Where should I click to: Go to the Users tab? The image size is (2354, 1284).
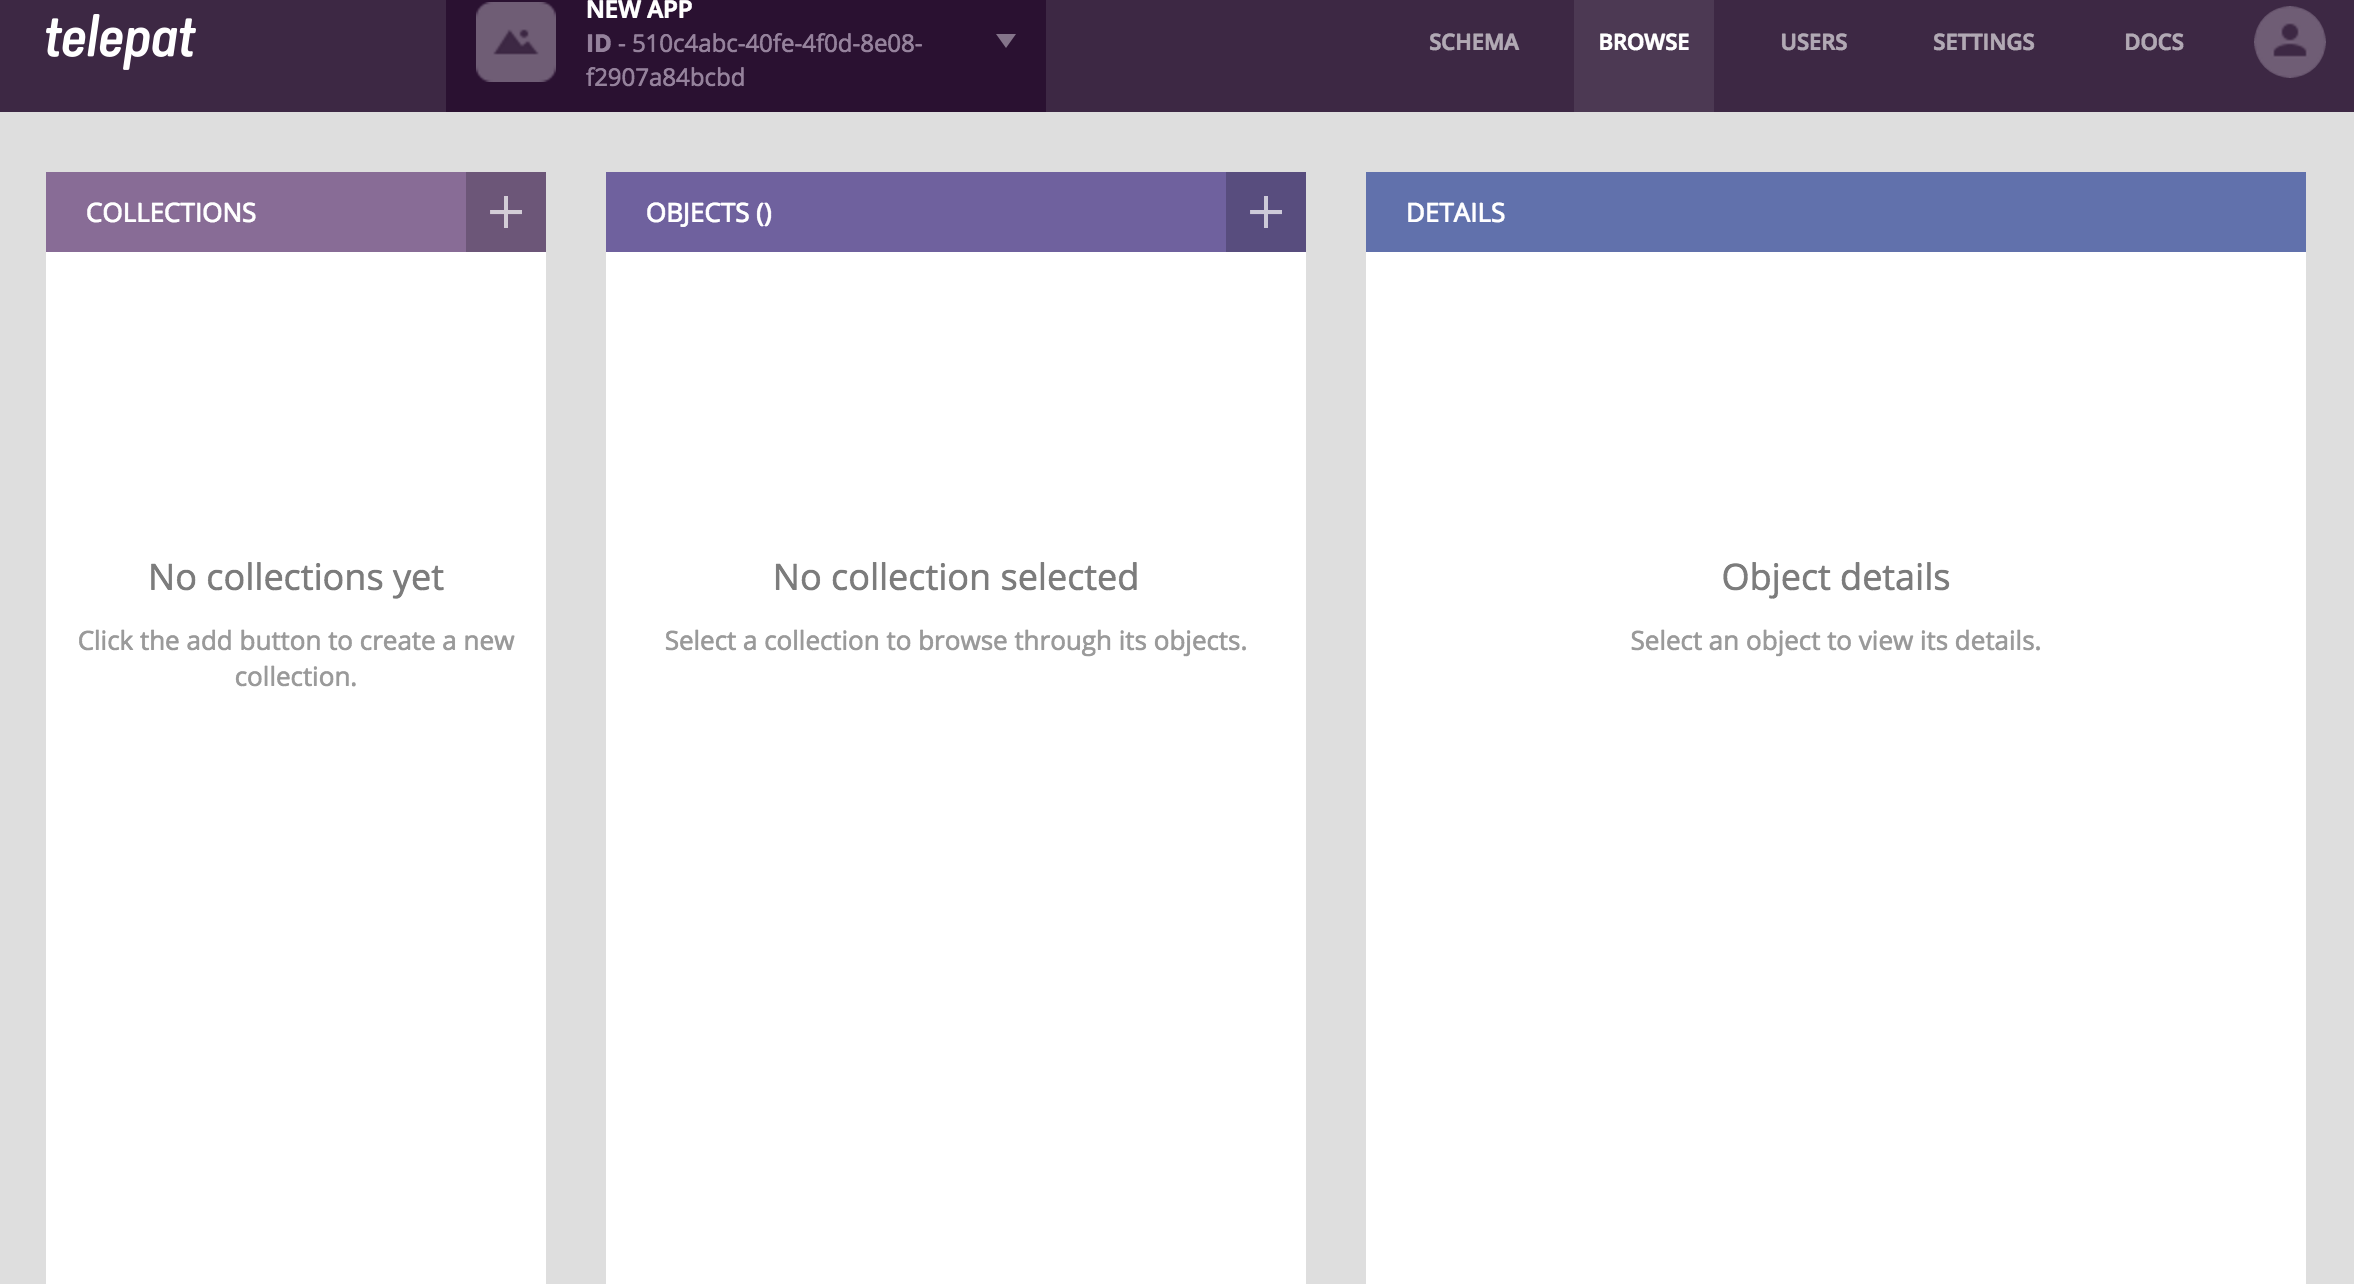(x=1813, y=42)
